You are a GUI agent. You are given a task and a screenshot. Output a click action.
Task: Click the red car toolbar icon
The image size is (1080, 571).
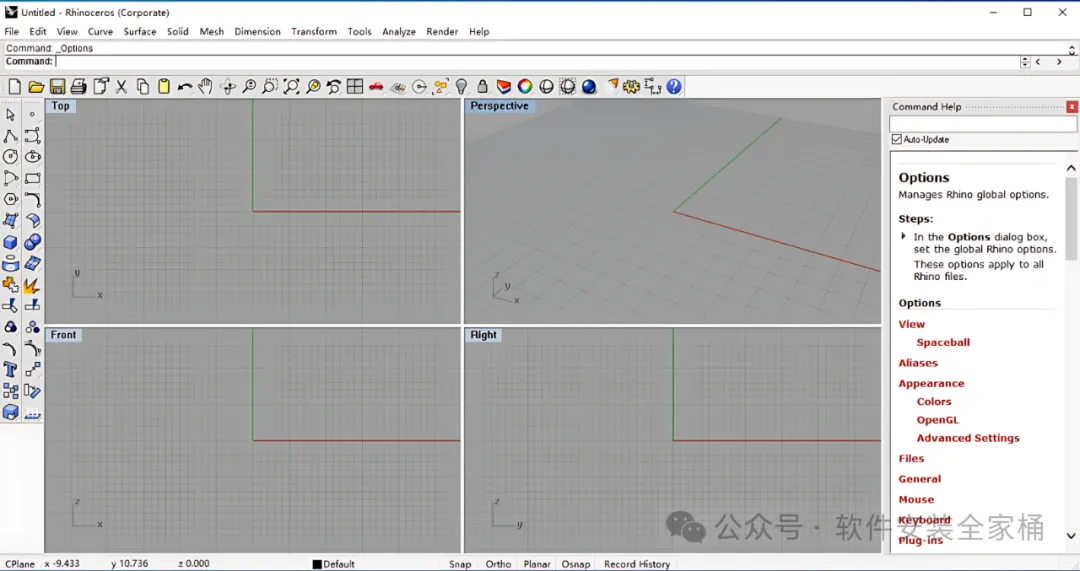click(376, 86)
